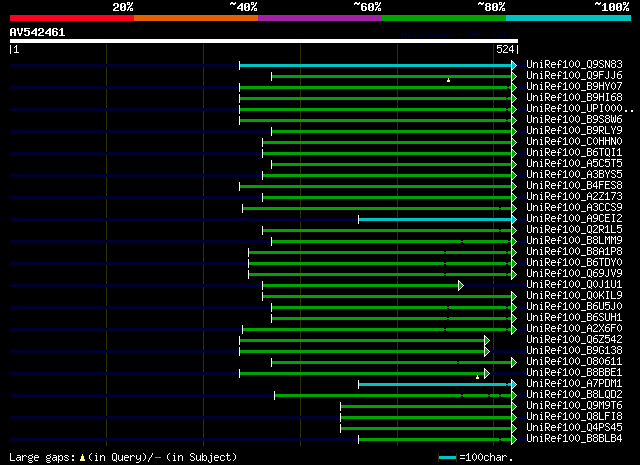Click the UniRef100_Q4PS45 label

574,428
